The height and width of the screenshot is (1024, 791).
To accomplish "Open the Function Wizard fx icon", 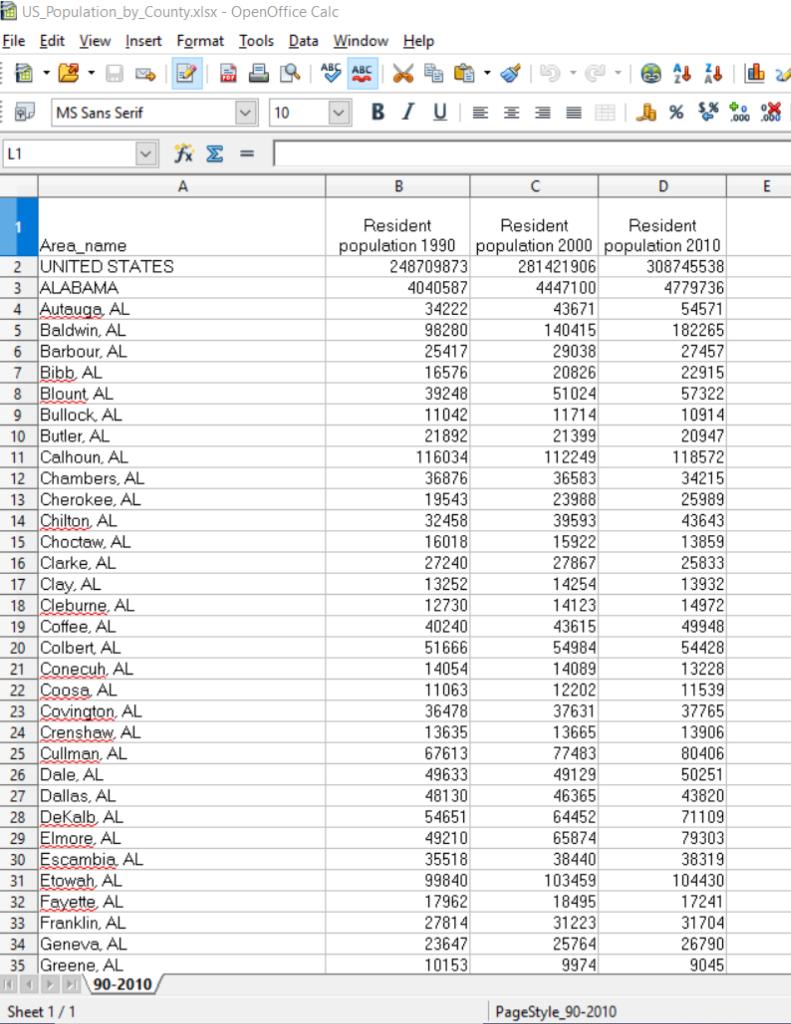I will [184, 153].
